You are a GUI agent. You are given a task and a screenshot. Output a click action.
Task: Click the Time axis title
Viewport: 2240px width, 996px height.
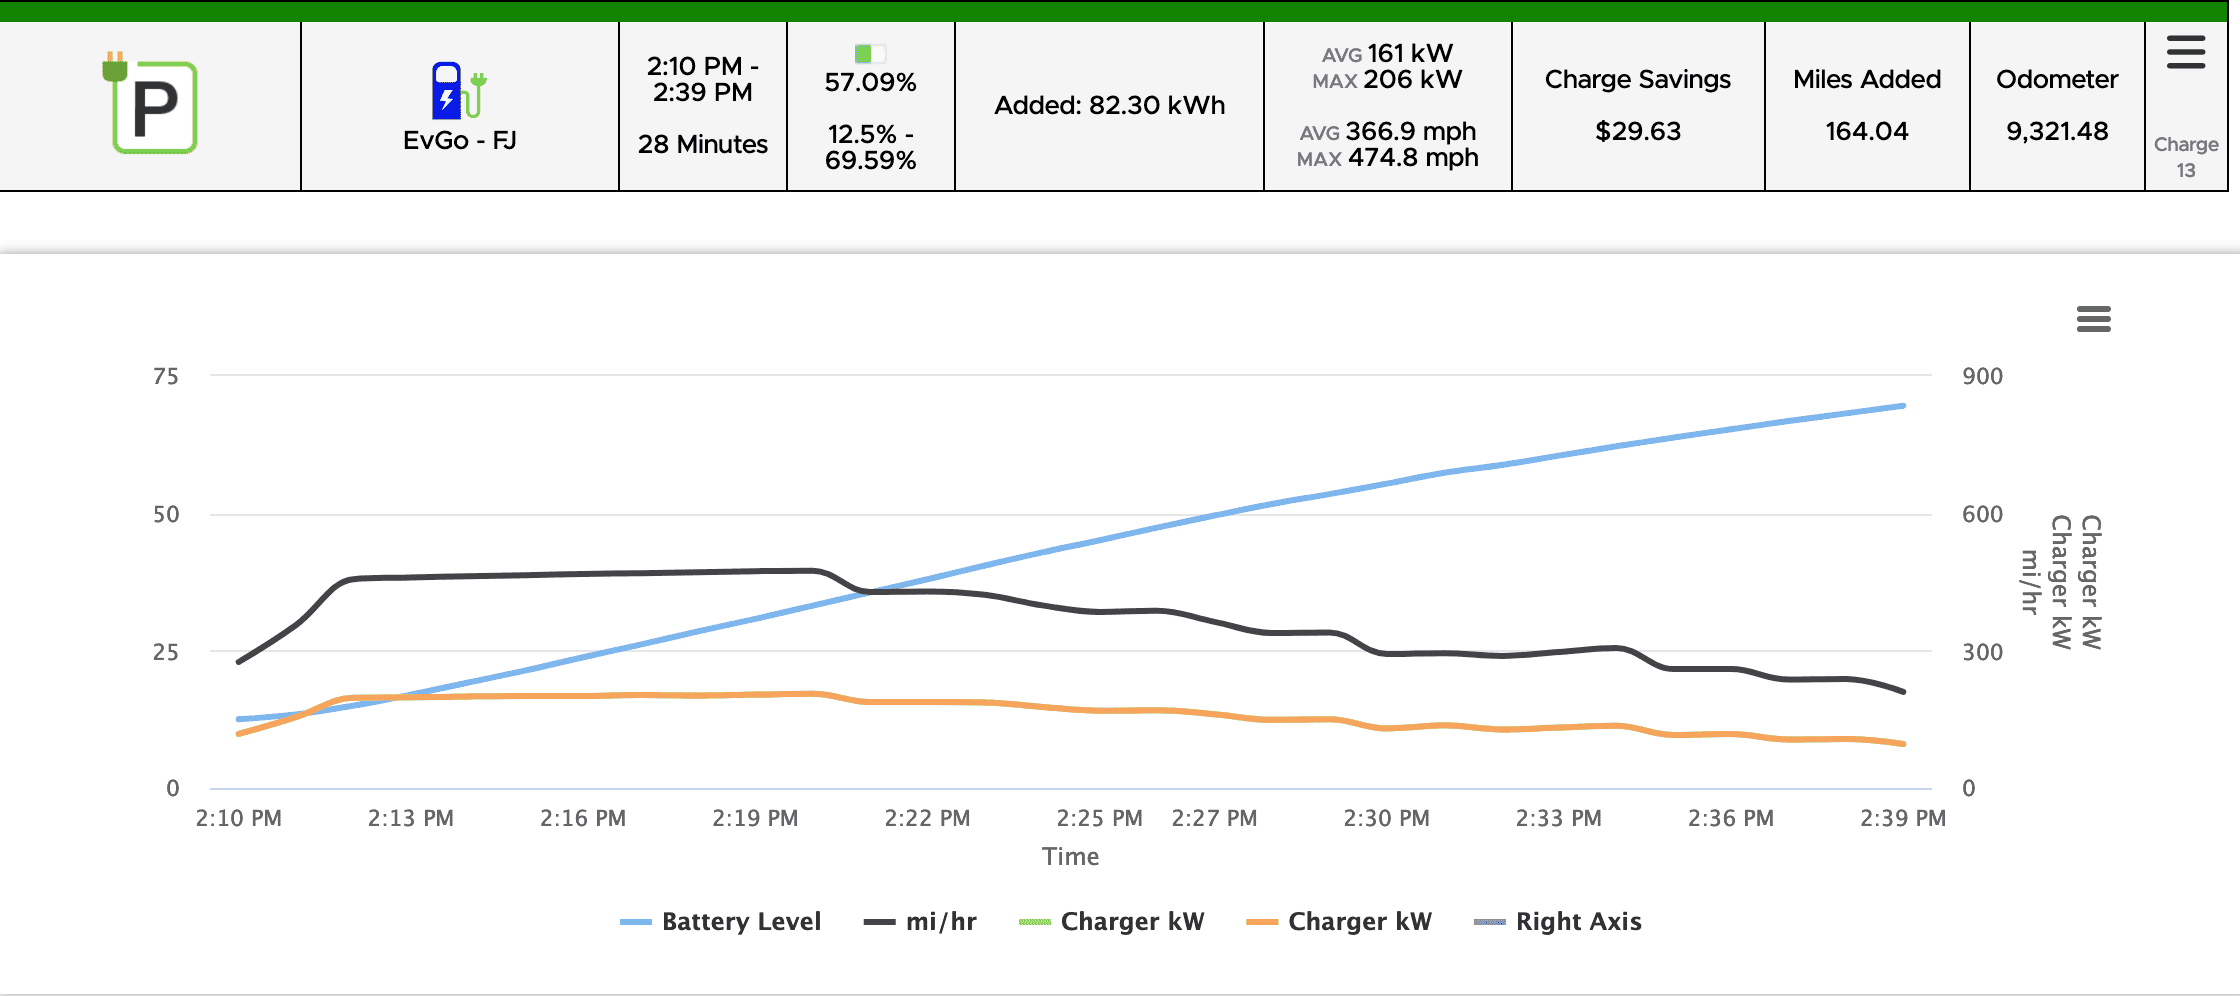click(x=1070, y=856)
